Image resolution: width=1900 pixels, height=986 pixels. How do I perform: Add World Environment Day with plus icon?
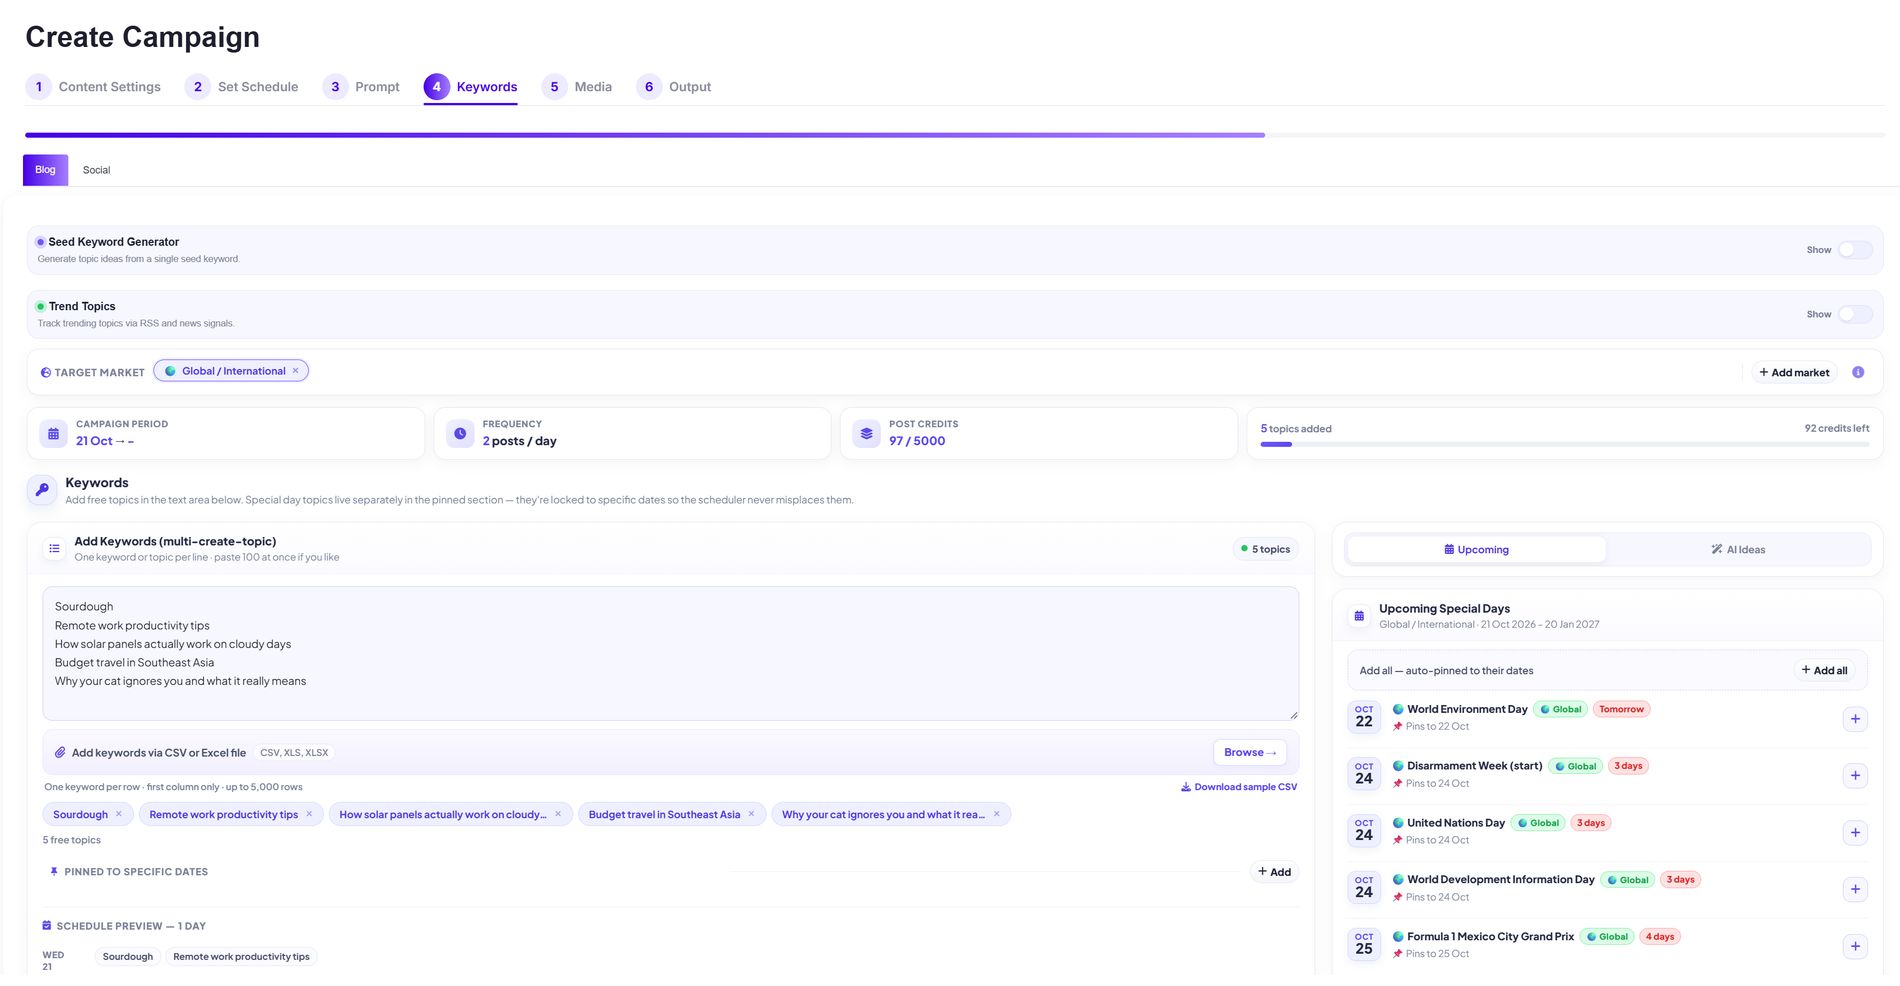(1855, 719)
